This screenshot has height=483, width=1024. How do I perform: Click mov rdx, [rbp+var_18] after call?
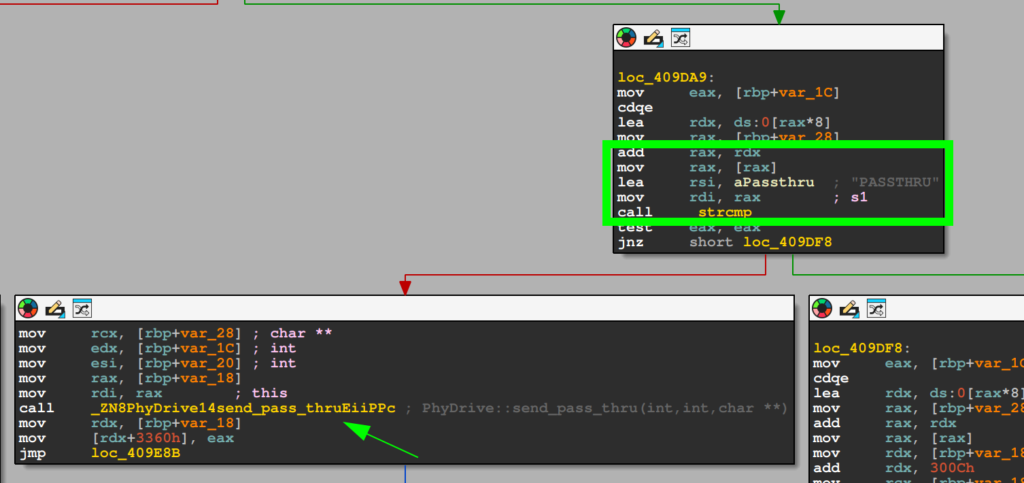coord(130,423)
